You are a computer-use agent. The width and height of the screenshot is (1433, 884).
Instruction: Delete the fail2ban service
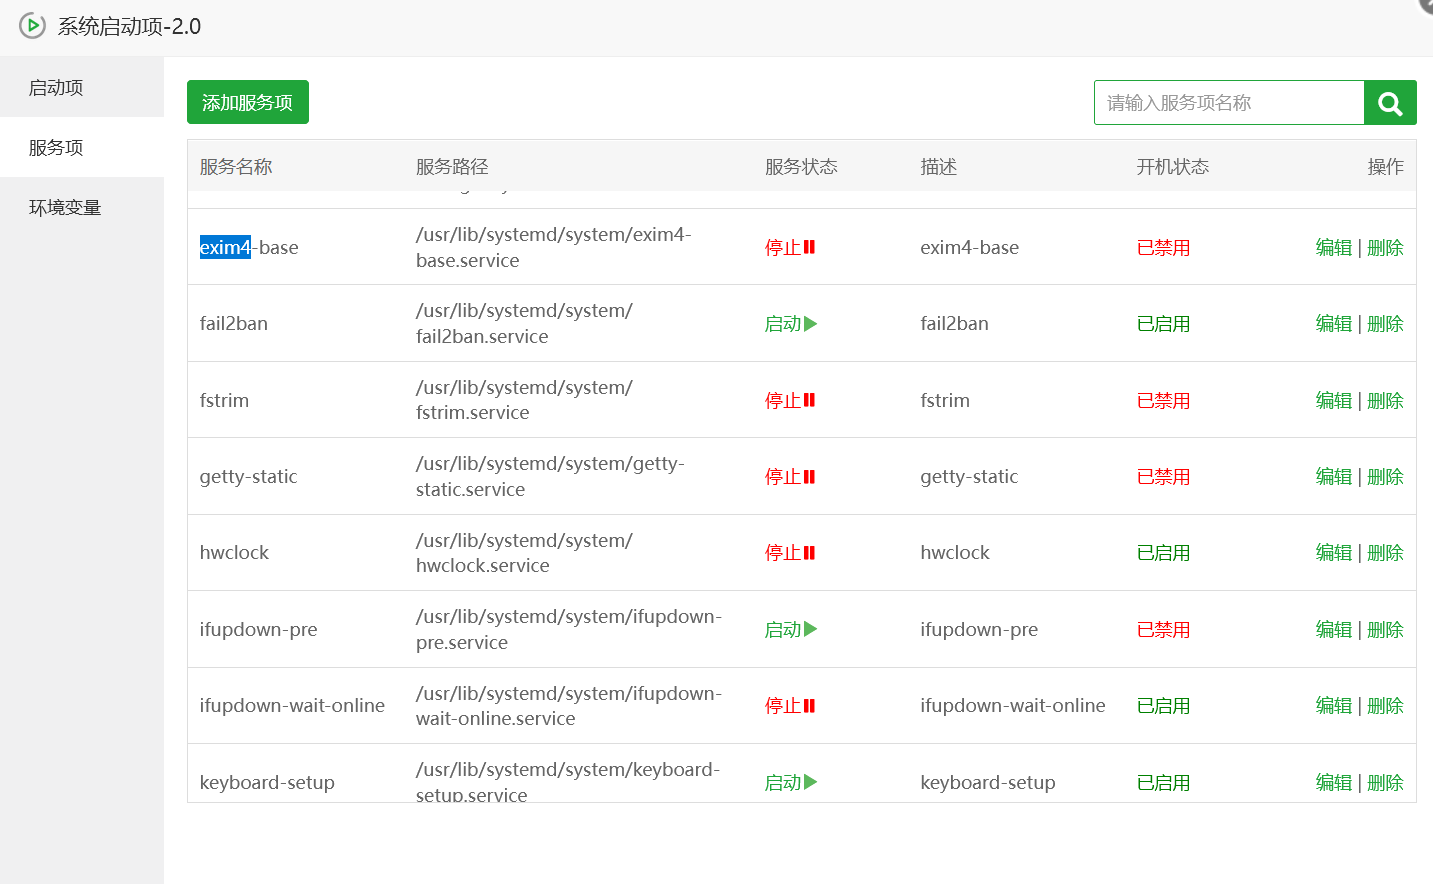[x=1385, y=324]
